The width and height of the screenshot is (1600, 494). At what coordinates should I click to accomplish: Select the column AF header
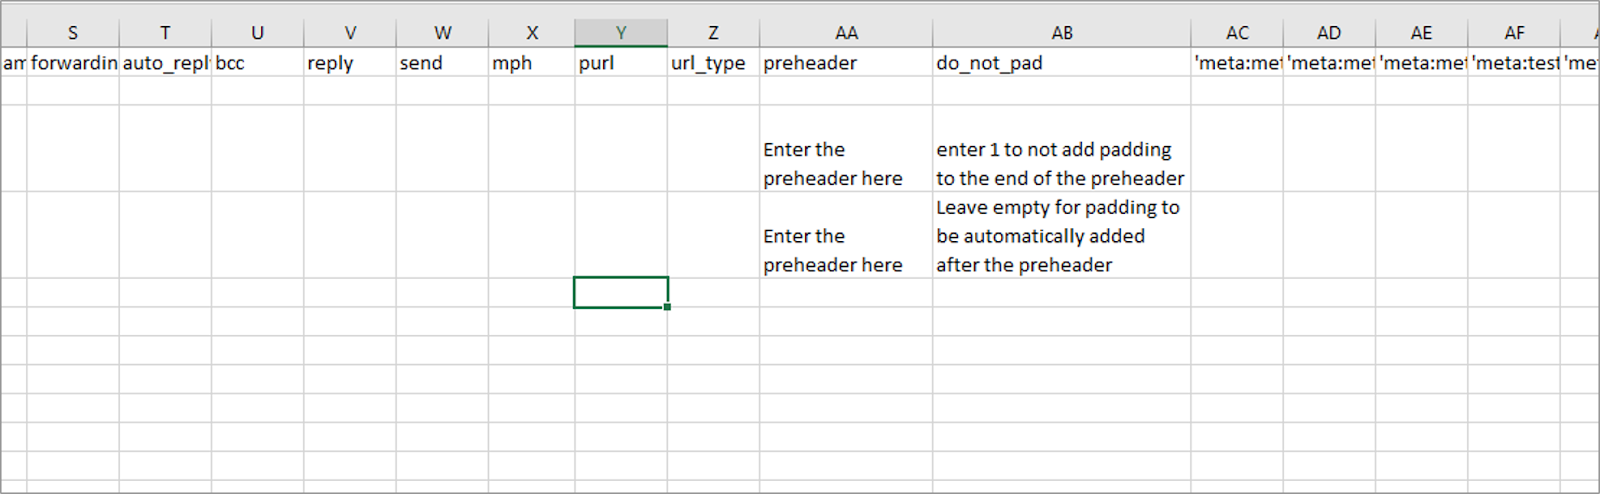(1514, 33)
